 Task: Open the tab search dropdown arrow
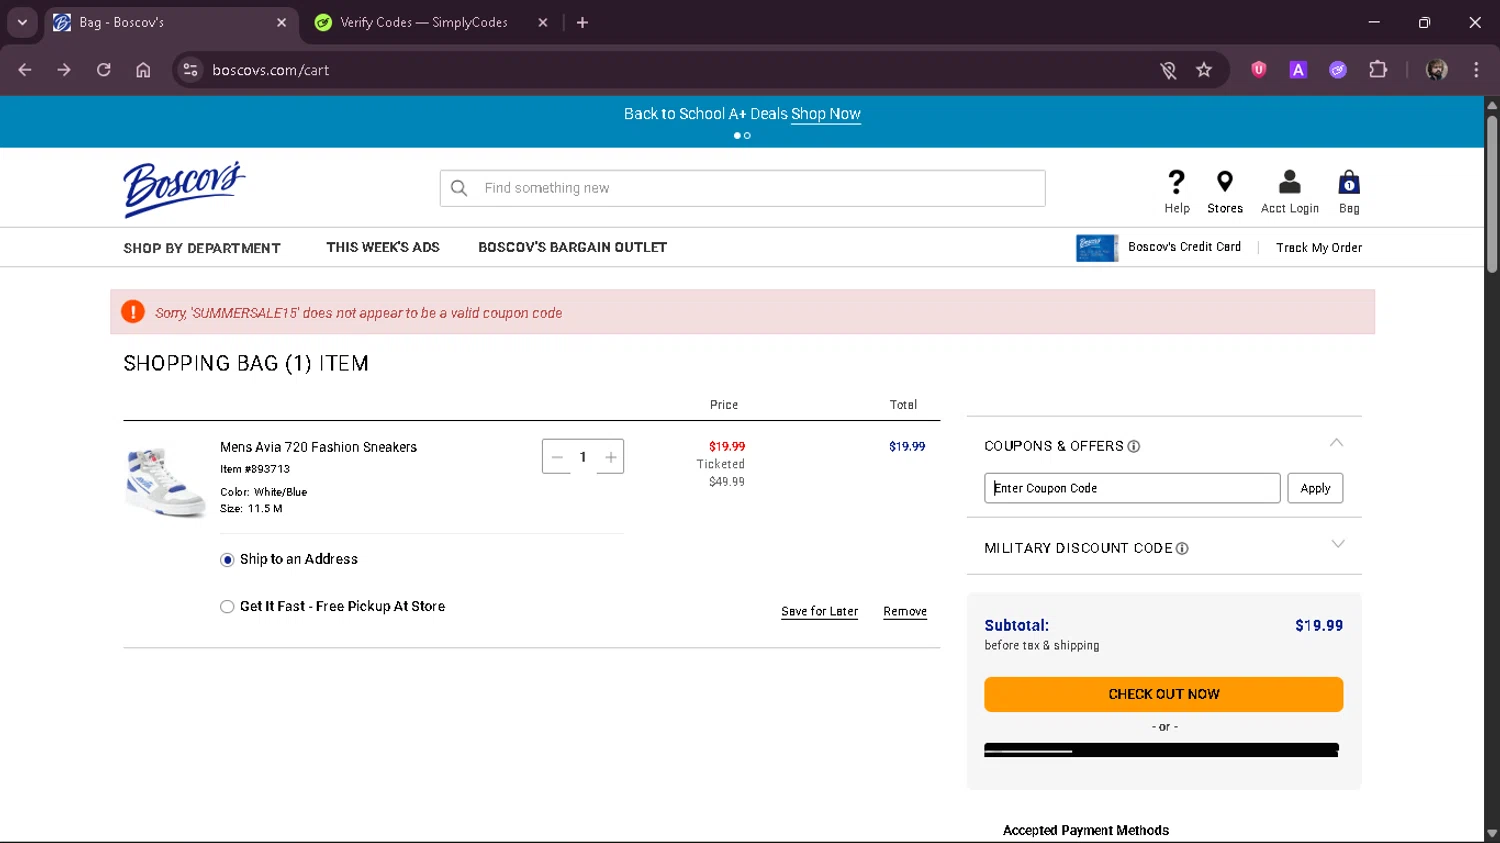tap(22, 22)
